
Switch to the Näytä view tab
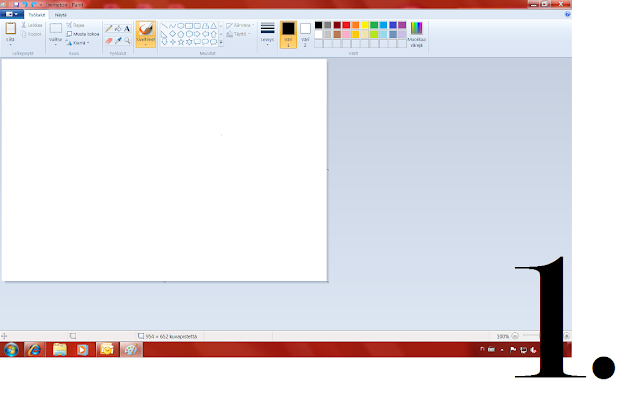click(x=60, y=15)
